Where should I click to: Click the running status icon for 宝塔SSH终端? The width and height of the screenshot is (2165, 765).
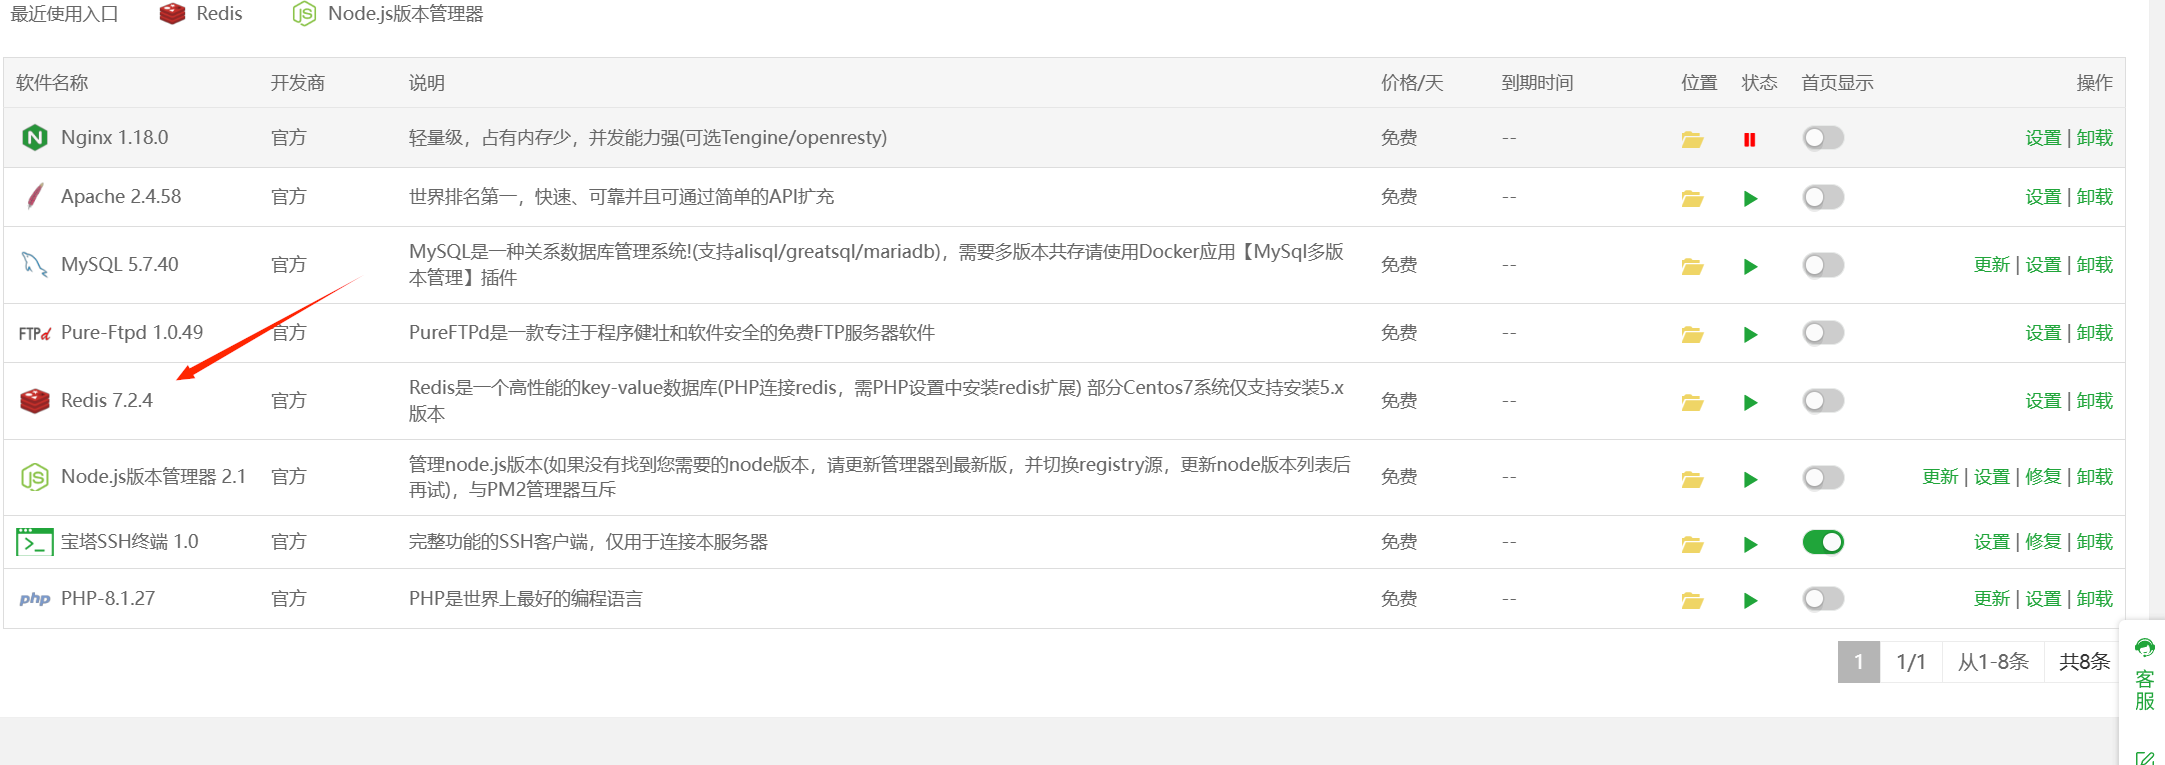tap(1750, 544)
